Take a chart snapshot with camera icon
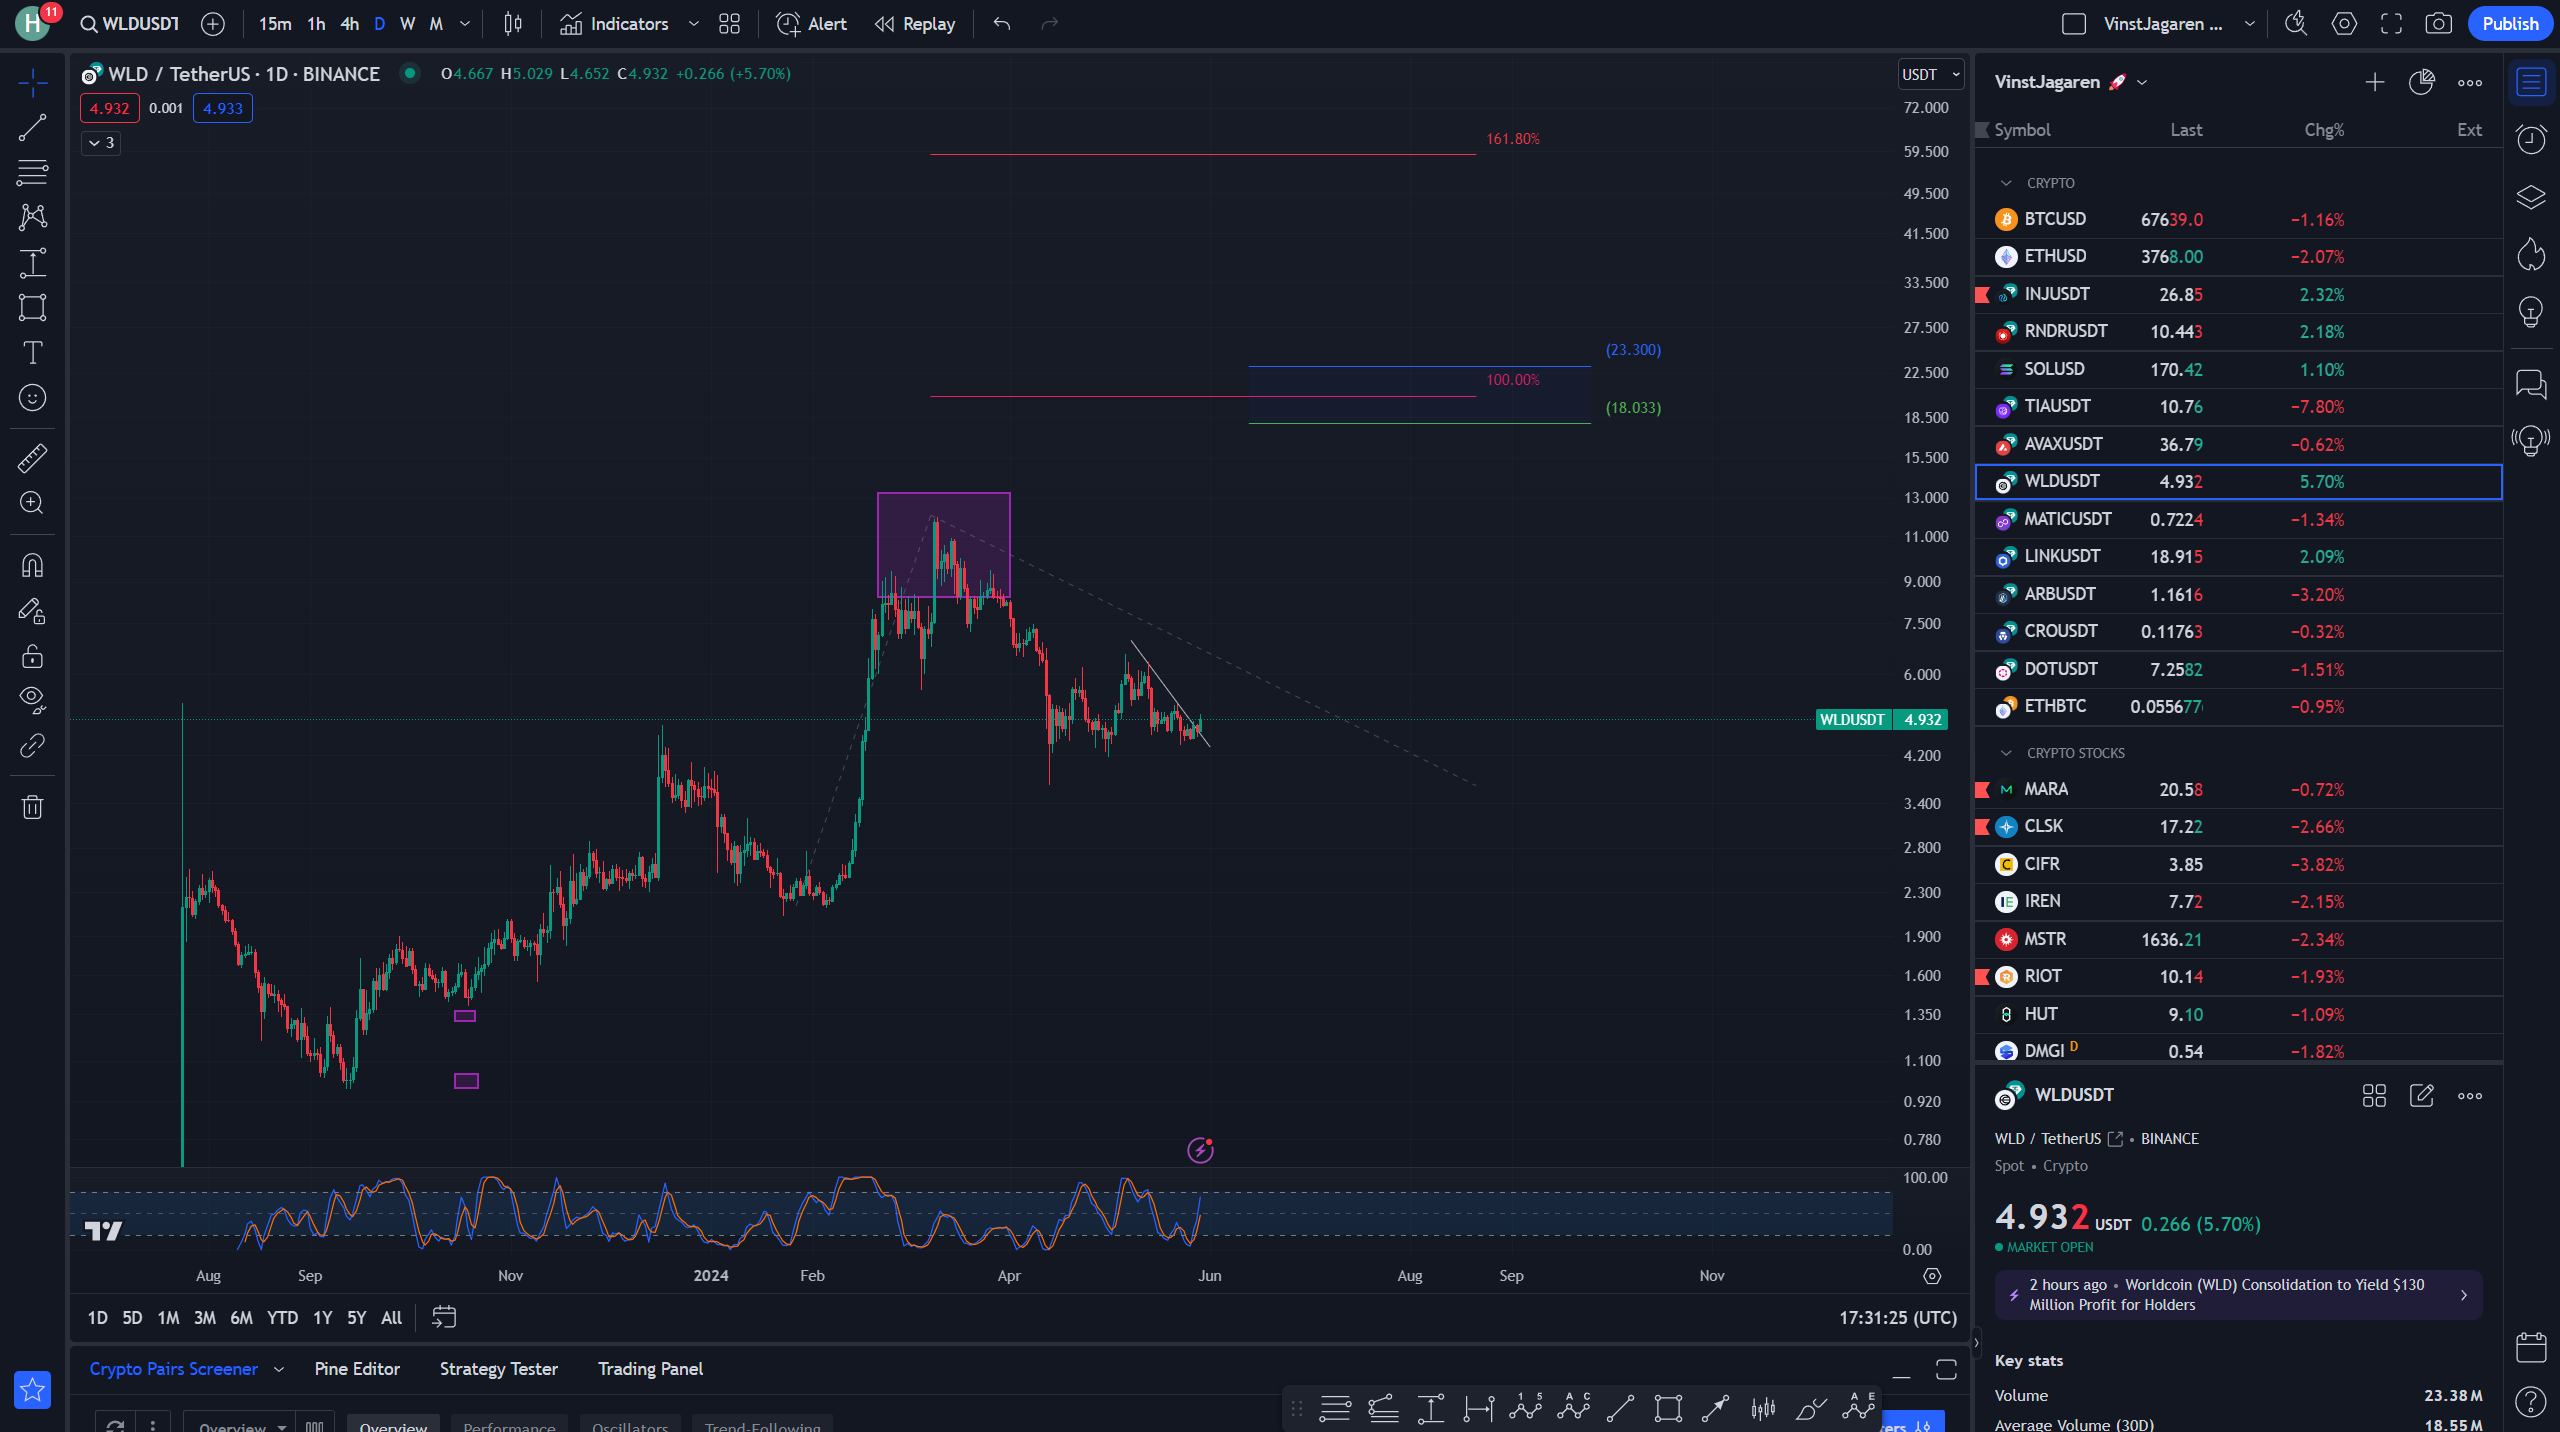The height and width of the screenshot is (1432, 2560). click(2438, 24)
